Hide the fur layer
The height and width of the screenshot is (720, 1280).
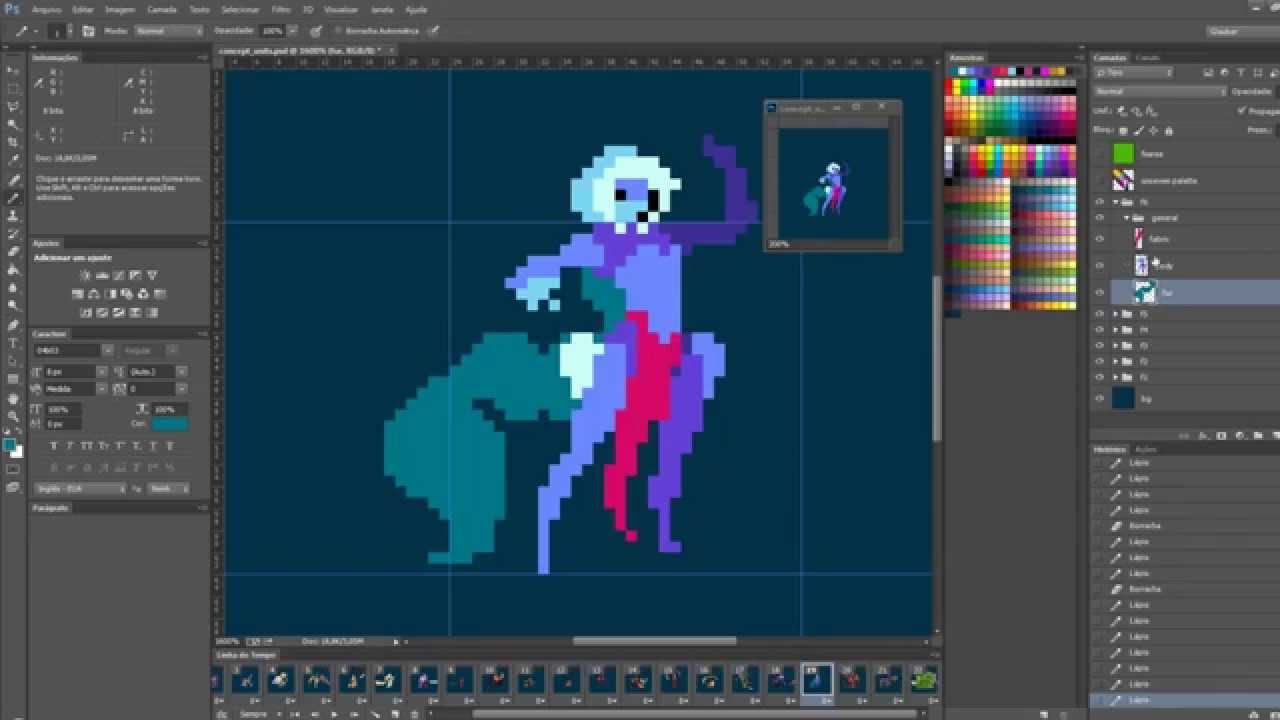[x=1100, y=292]
